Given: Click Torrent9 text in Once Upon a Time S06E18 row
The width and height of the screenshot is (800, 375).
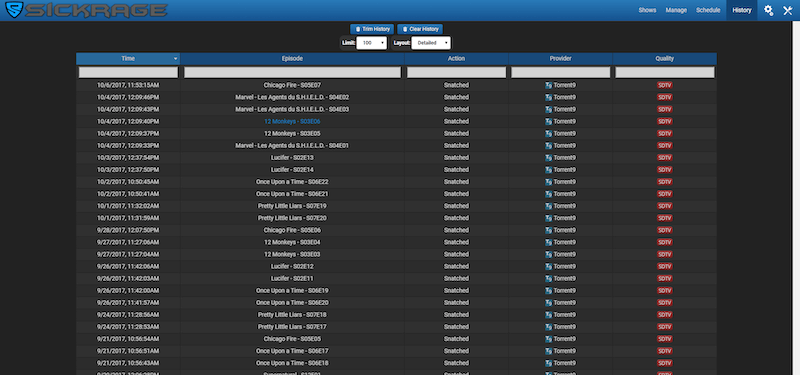Looking at the screenshot, I should [x=565, y=363].
